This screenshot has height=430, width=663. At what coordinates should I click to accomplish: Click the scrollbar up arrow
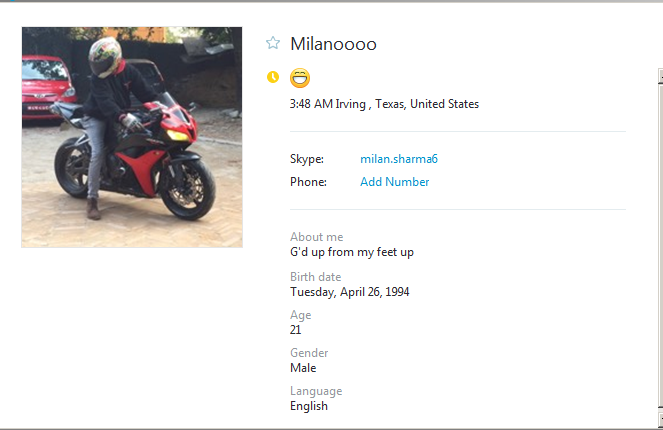[x=659, y=75]
